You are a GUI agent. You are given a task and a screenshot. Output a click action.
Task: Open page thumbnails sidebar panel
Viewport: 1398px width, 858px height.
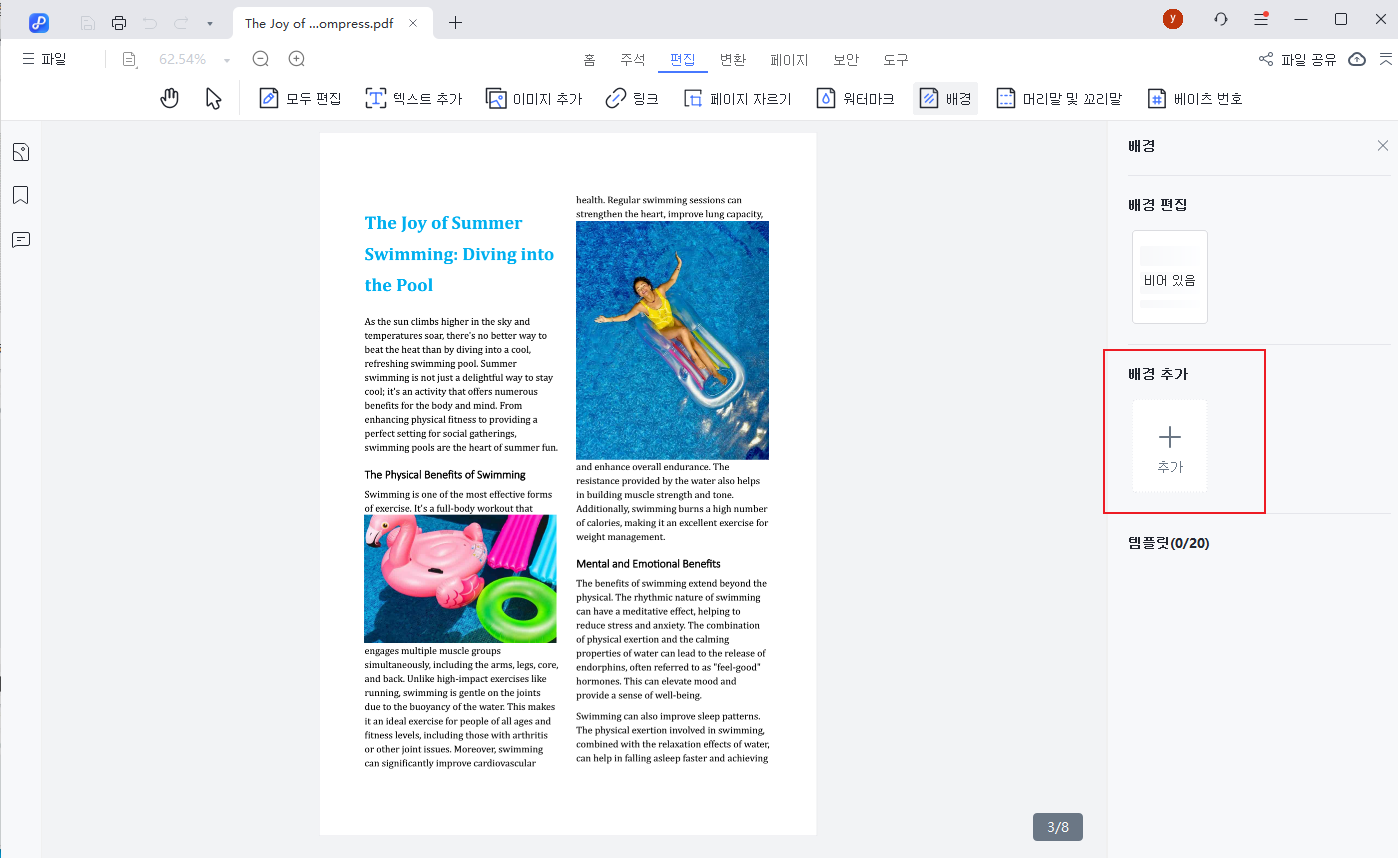21,152
